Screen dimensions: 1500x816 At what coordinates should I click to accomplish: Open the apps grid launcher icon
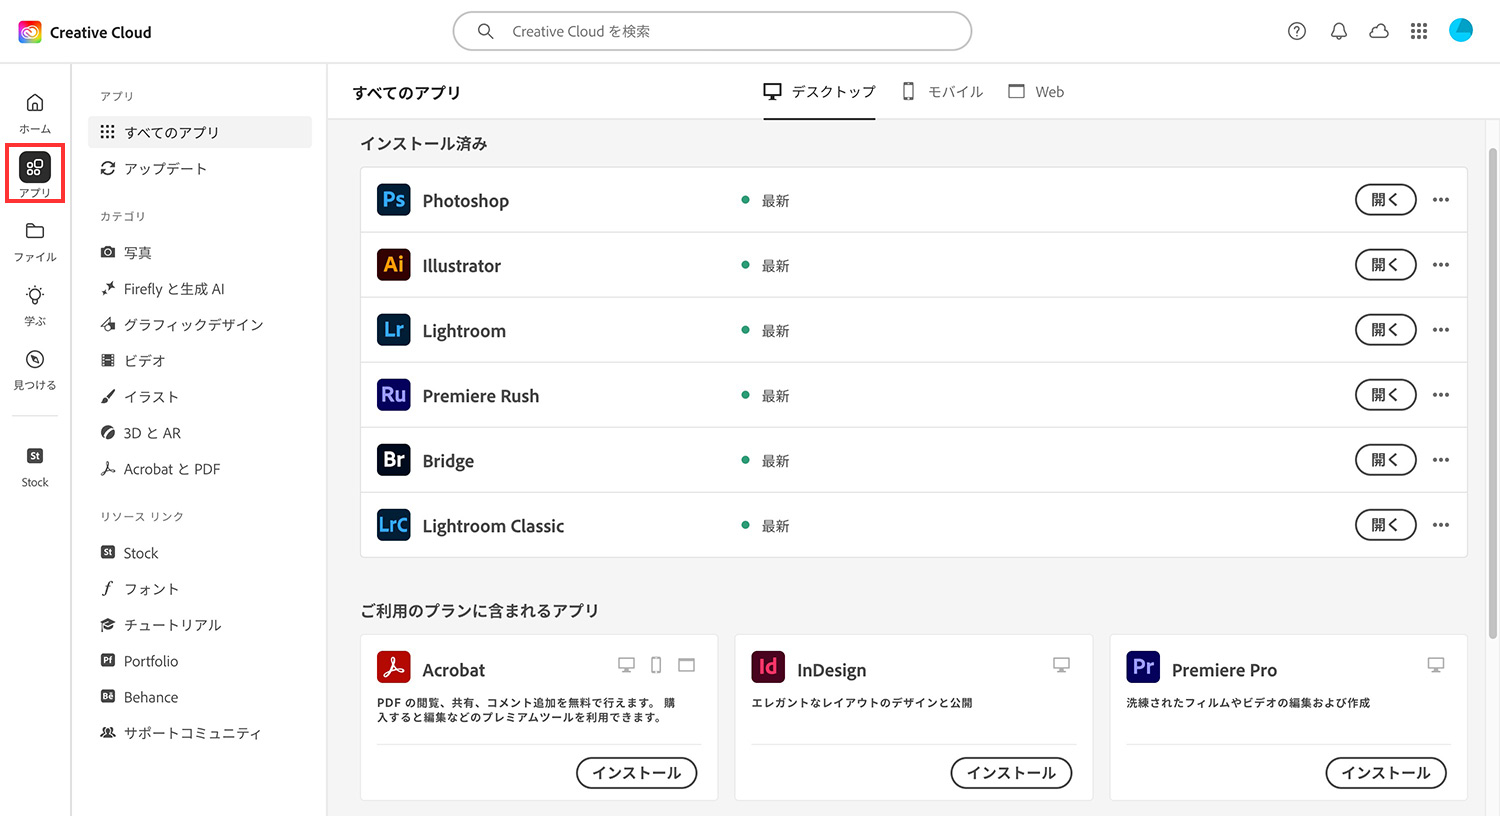click(1419, 31)
